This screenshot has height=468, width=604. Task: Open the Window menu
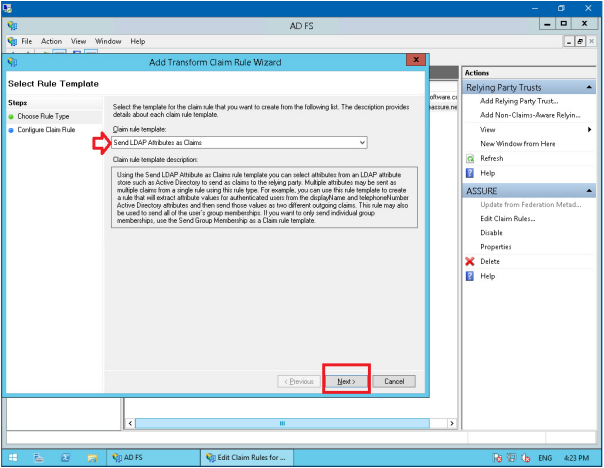(x=108, y=41)
